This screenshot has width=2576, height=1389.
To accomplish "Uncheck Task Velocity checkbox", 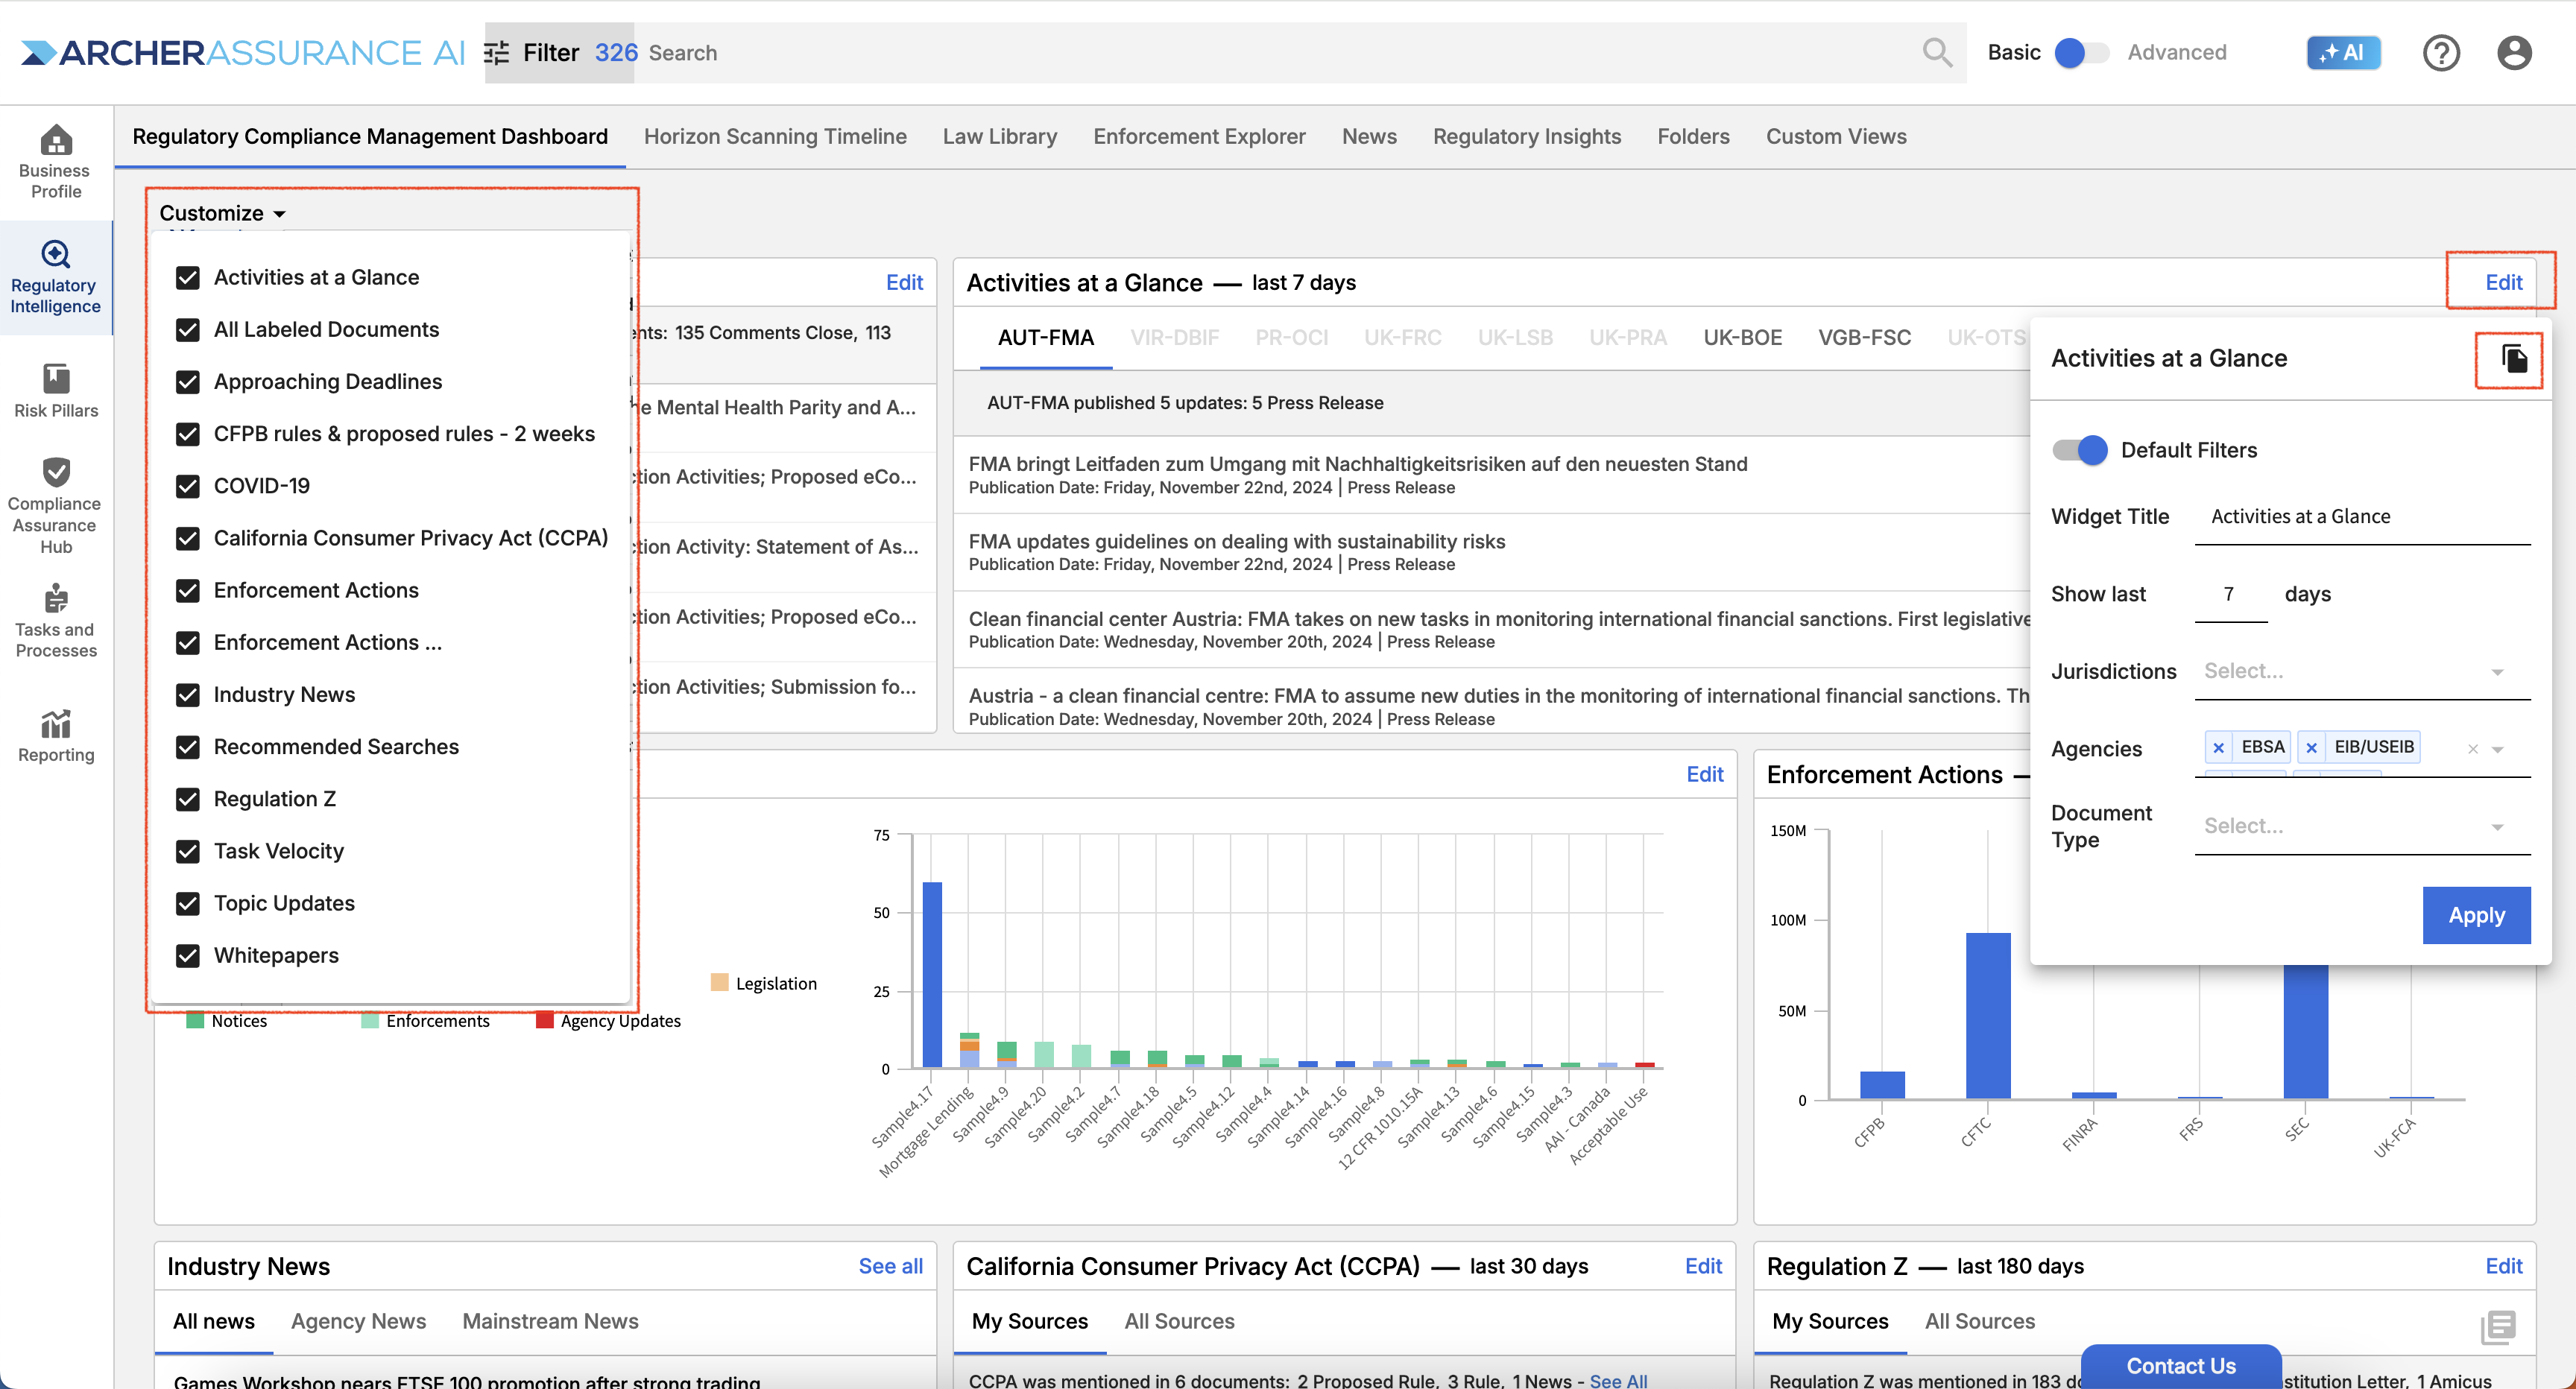I will [188, 851].
